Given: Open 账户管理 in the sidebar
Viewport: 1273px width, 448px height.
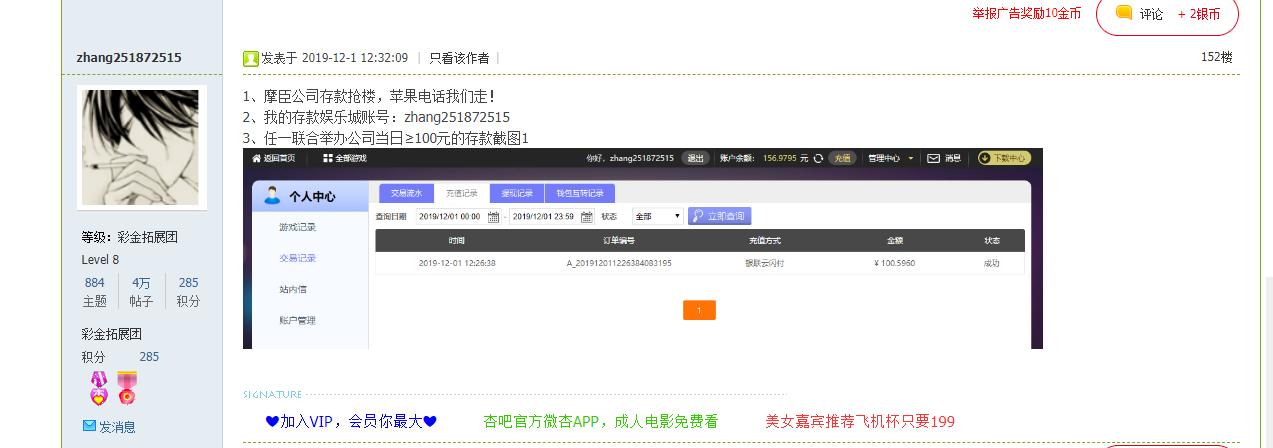Looking at the screenshot, I should [x=297, y=320].
